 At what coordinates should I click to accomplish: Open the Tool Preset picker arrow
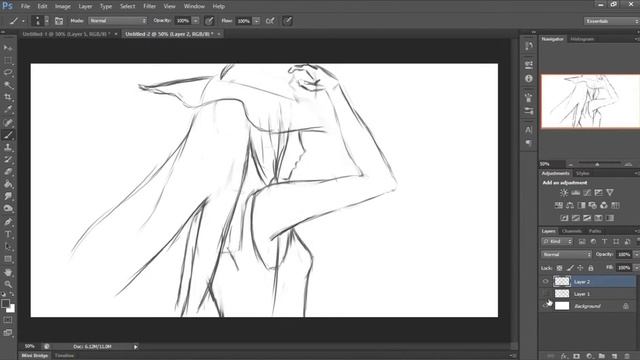(x=23, y=21)
